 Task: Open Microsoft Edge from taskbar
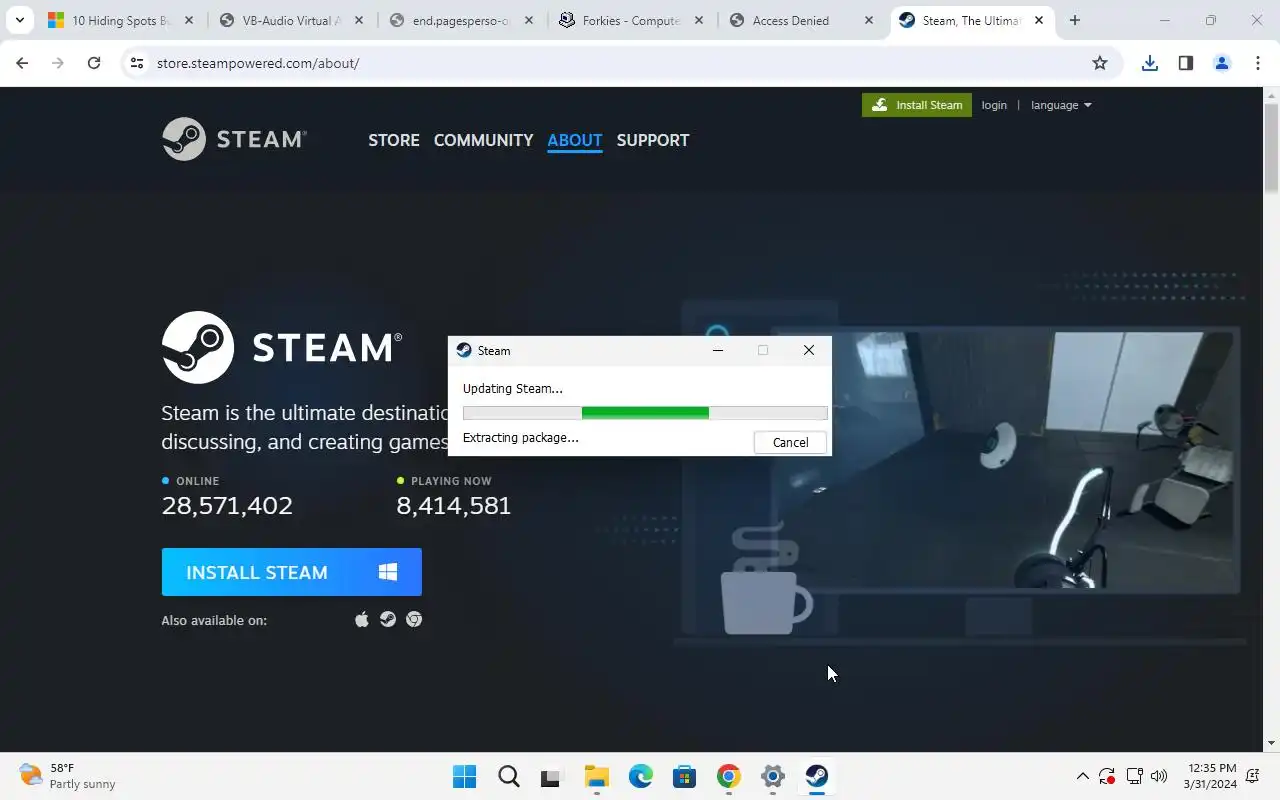tap(641, 776)
